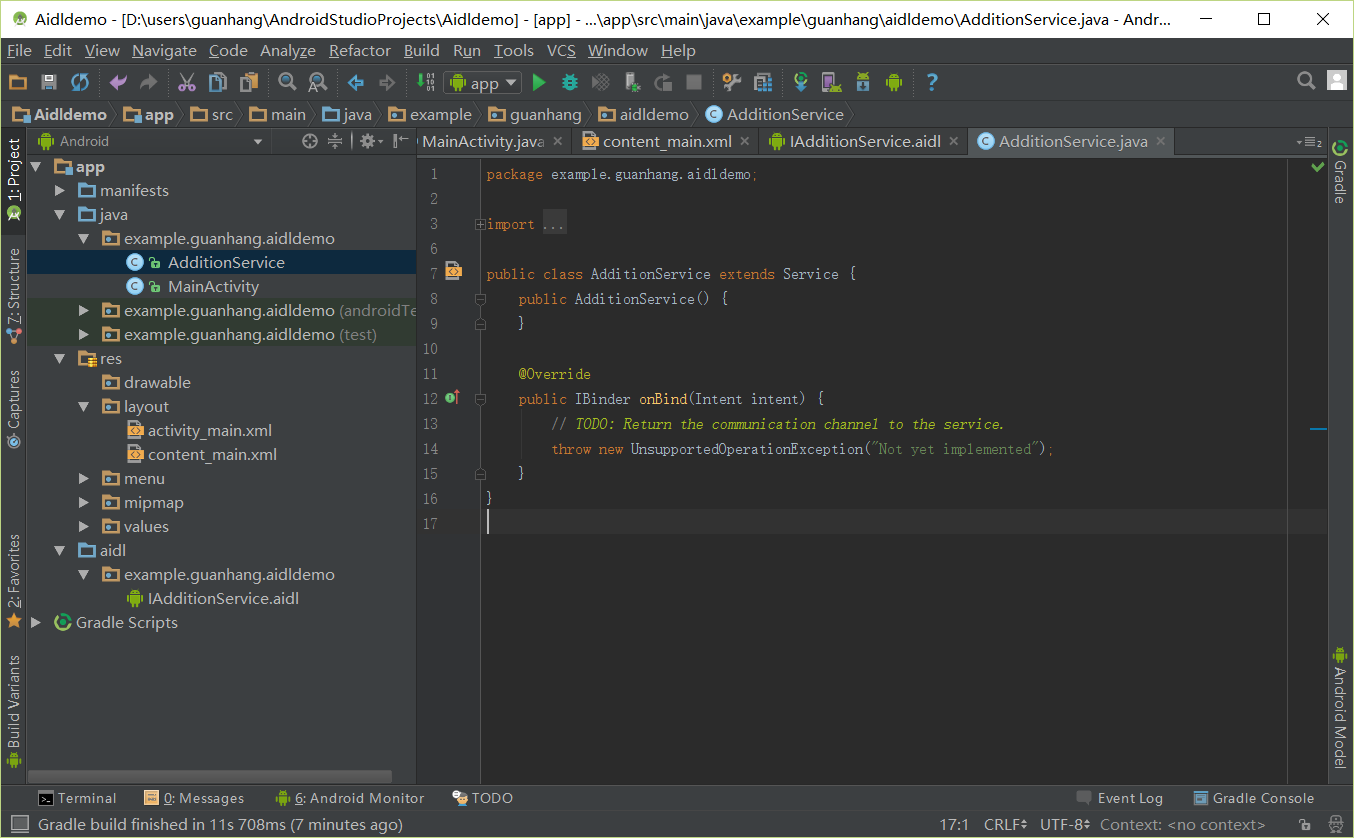Open the CRLF line separator dropdown
Screen dimensions: 1354x838
[x=1005, y=825]
